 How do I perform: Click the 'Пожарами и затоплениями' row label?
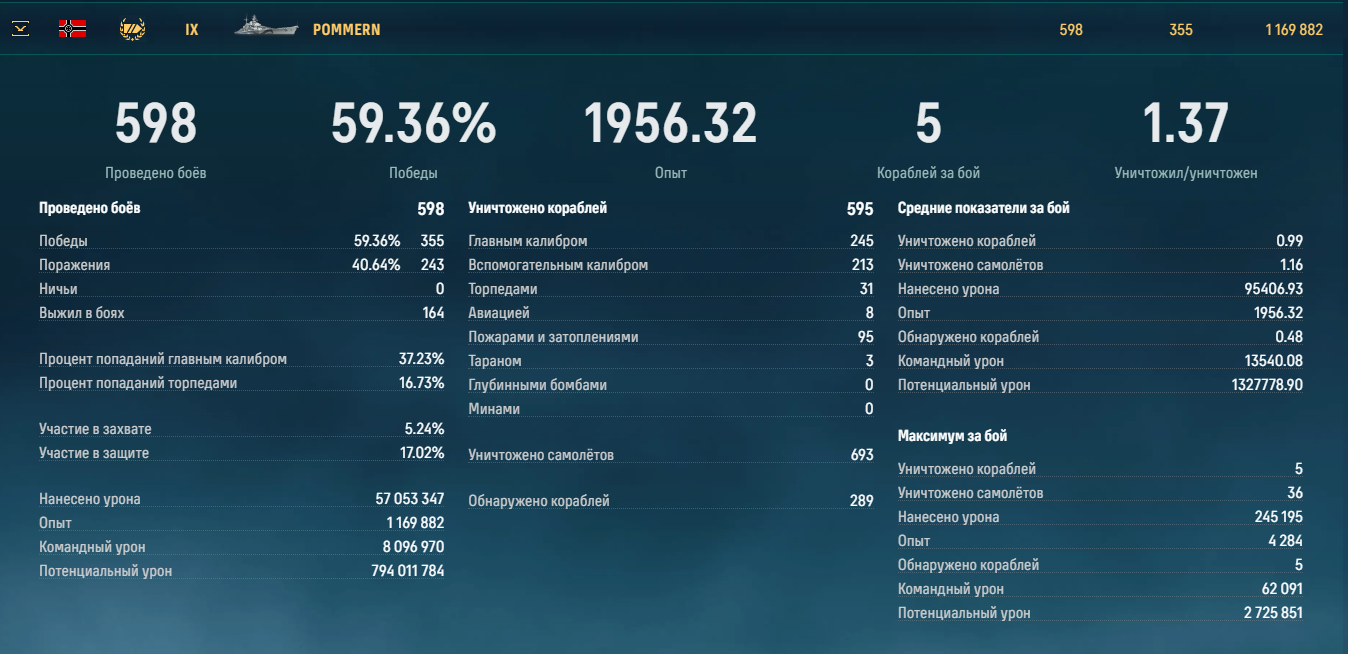[x=552, y=337]
